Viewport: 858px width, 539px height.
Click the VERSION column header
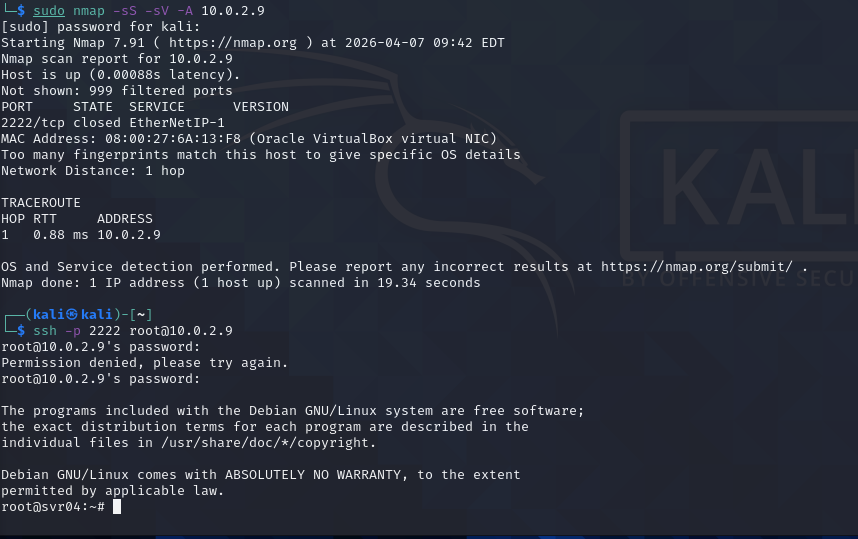[x=261, y=107]
